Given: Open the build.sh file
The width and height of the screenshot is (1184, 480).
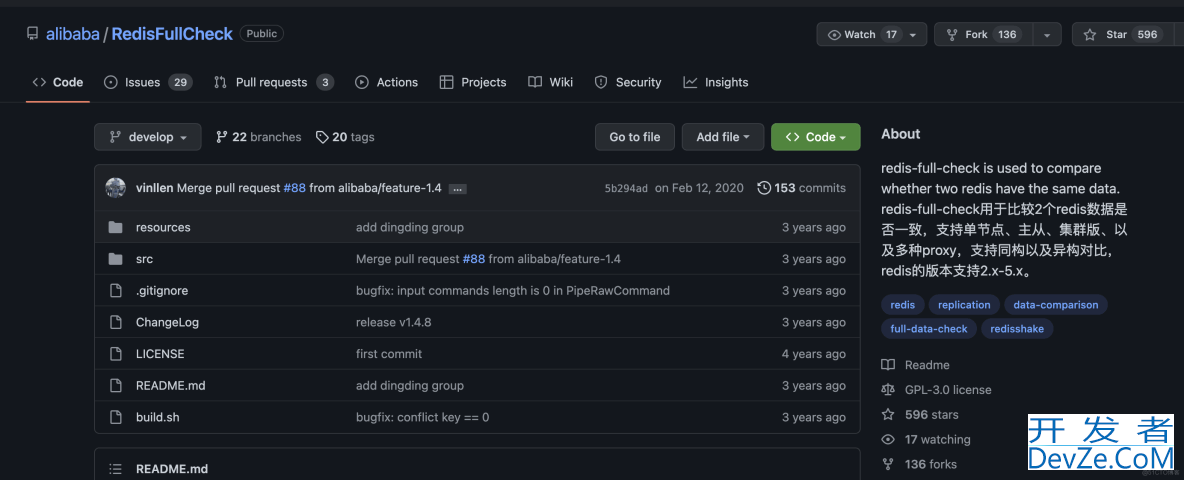Looking at the screenshot, I should (x=158, y=417).
